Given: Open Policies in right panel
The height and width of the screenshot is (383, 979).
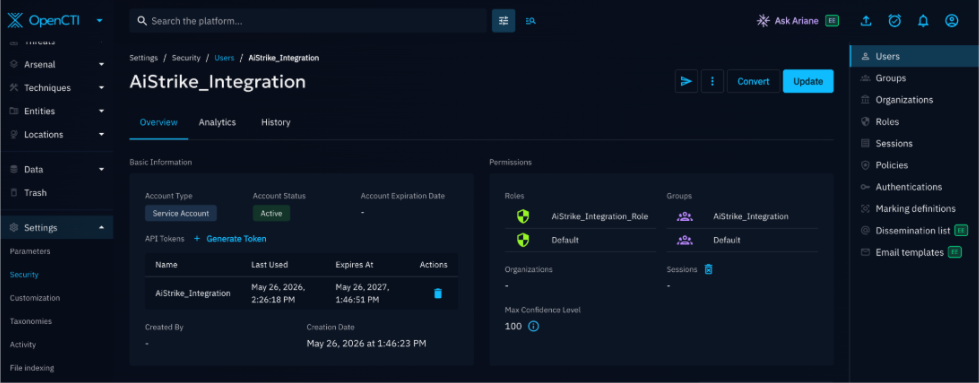Looking at the screenshot, I should pyautogui.click(x=914, y=166).
